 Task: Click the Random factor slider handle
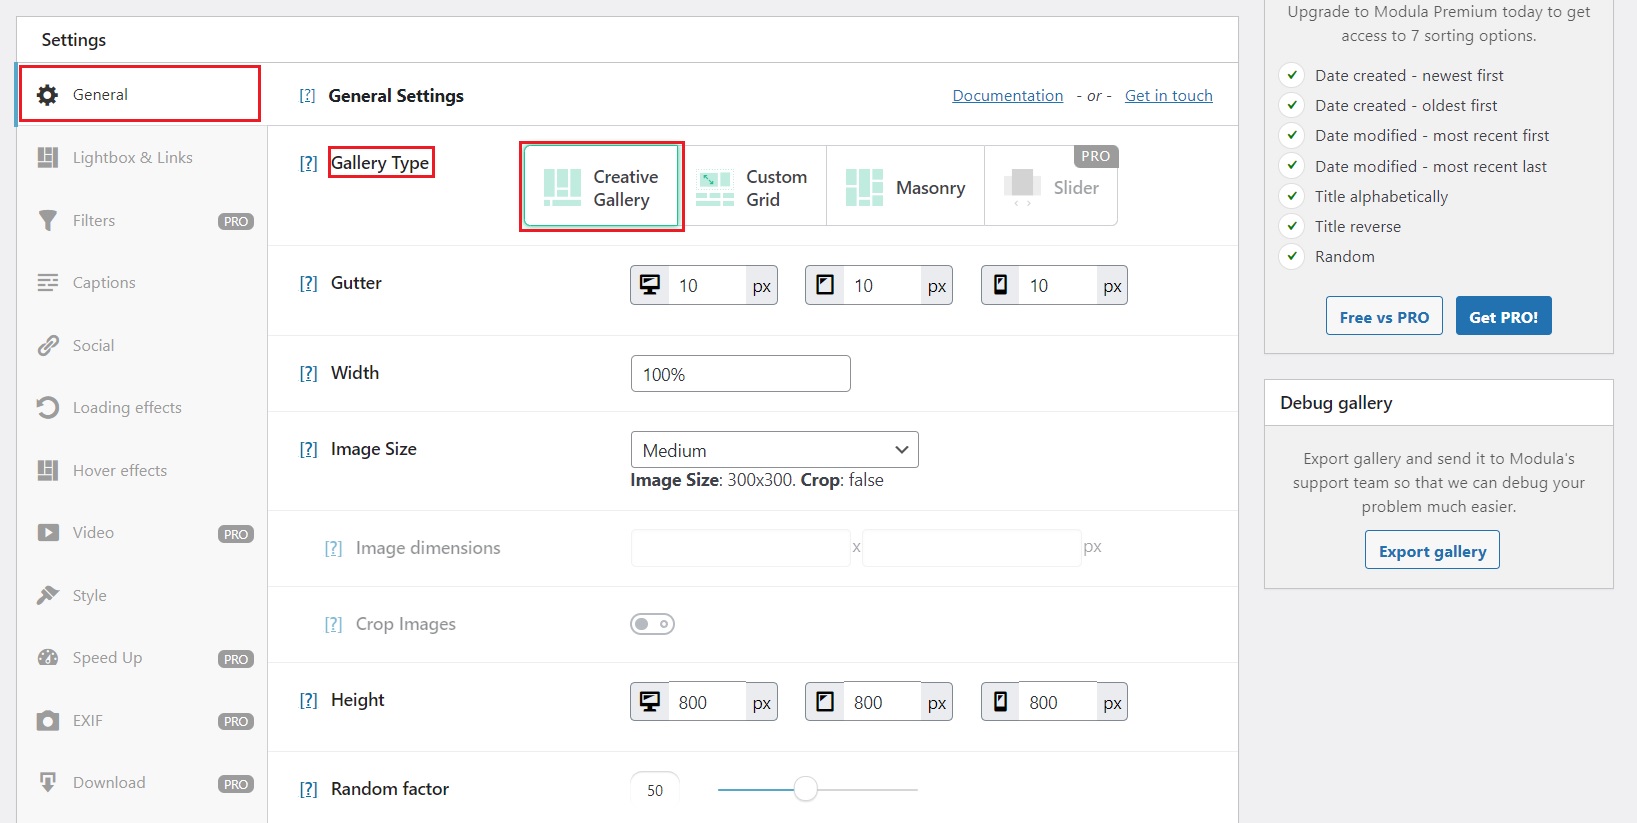click(805, 790)
